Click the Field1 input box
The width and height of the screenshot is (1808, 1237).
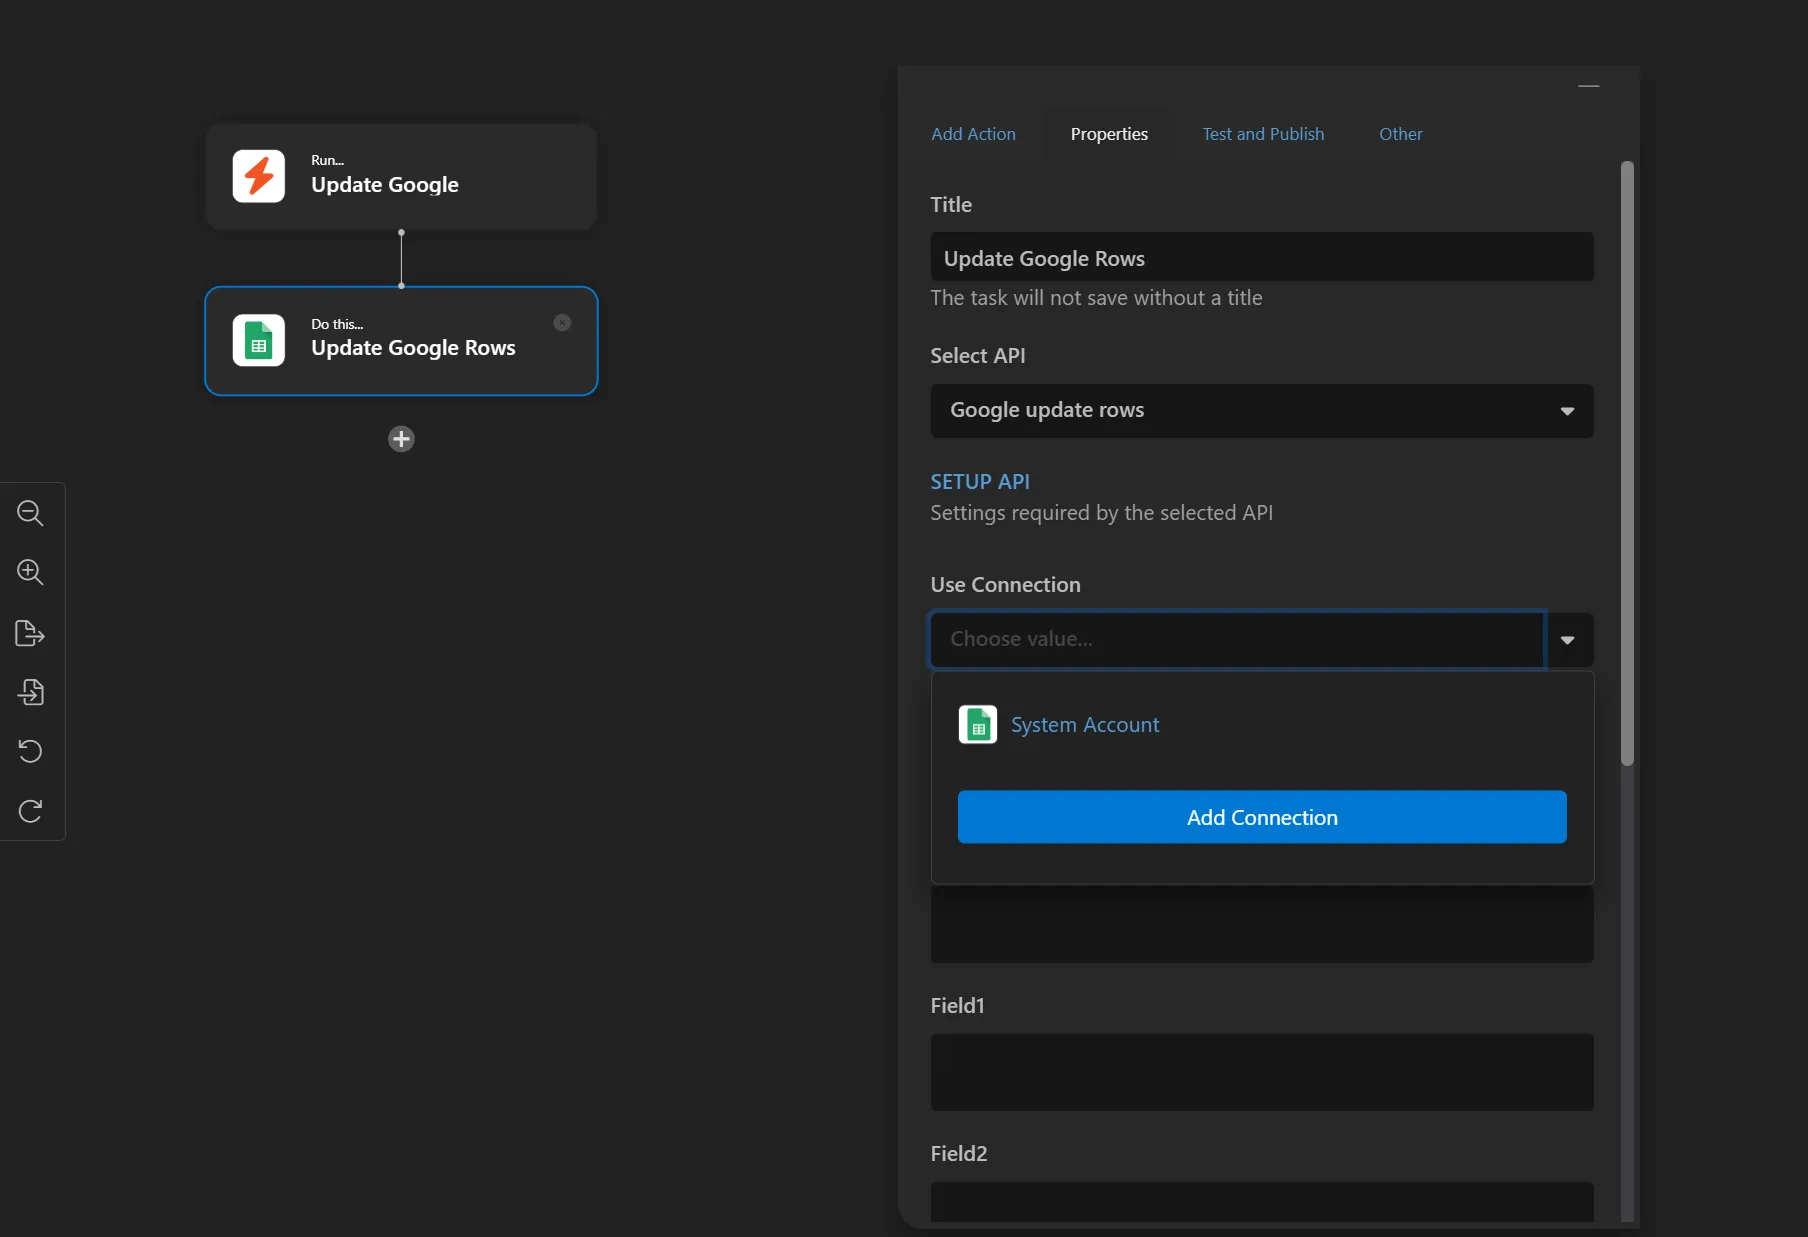[1262, 1072]
